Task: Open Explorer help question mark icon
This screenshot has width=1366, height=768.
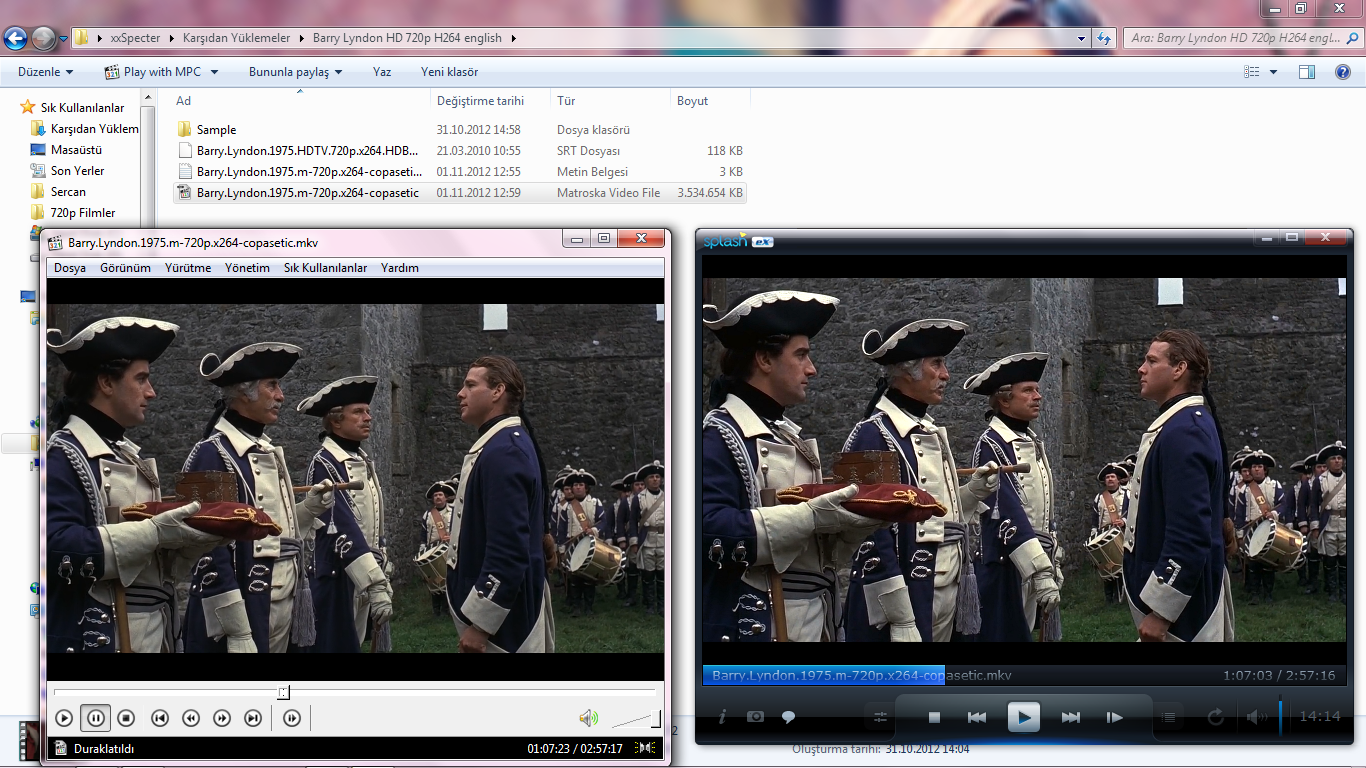Action: click(x=1343, y=72)
